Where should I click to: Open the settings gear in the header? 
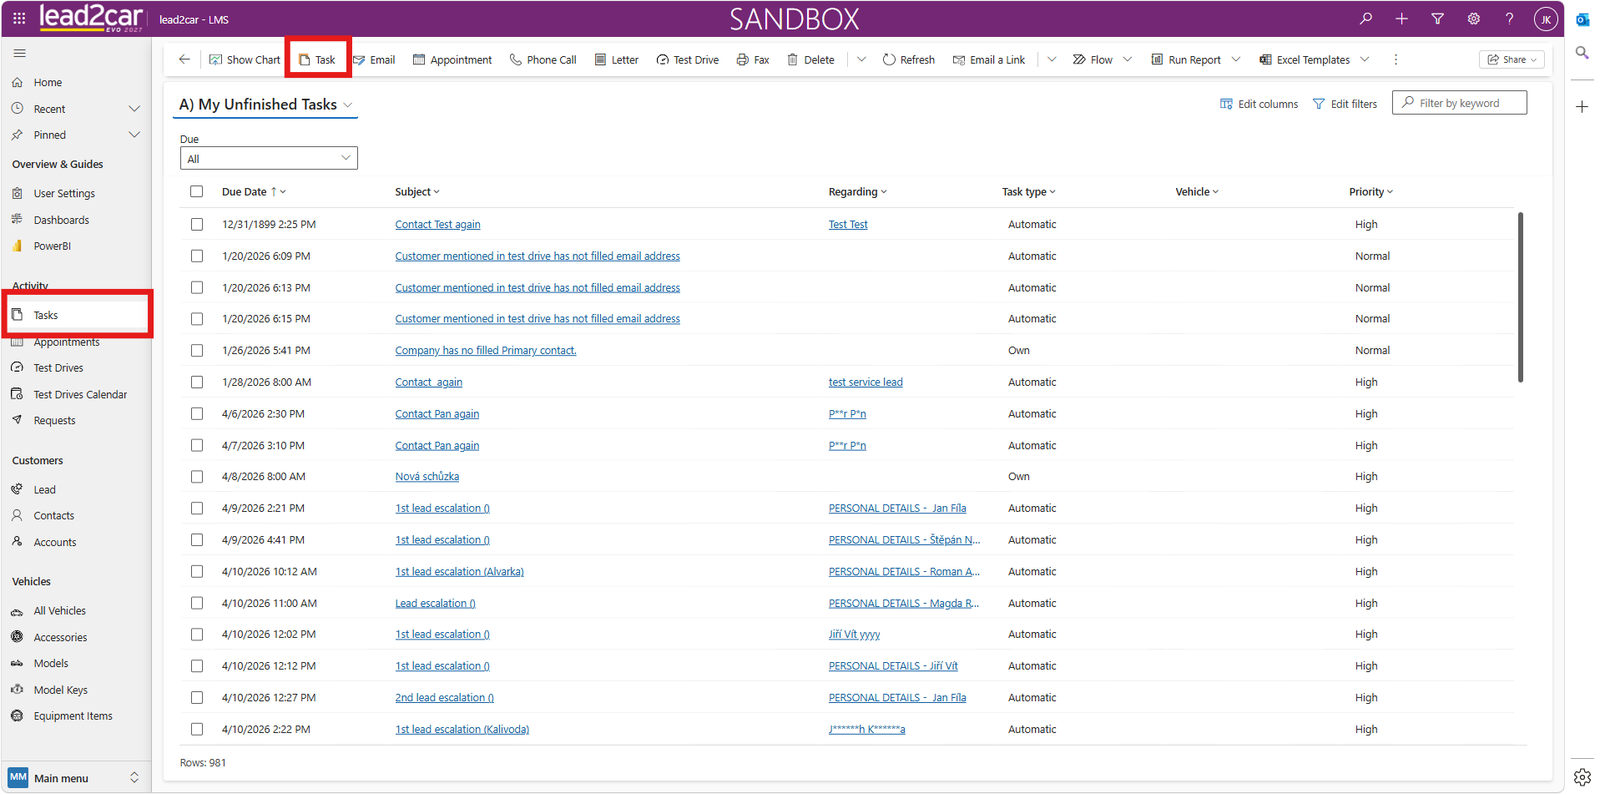(1473, 18)
